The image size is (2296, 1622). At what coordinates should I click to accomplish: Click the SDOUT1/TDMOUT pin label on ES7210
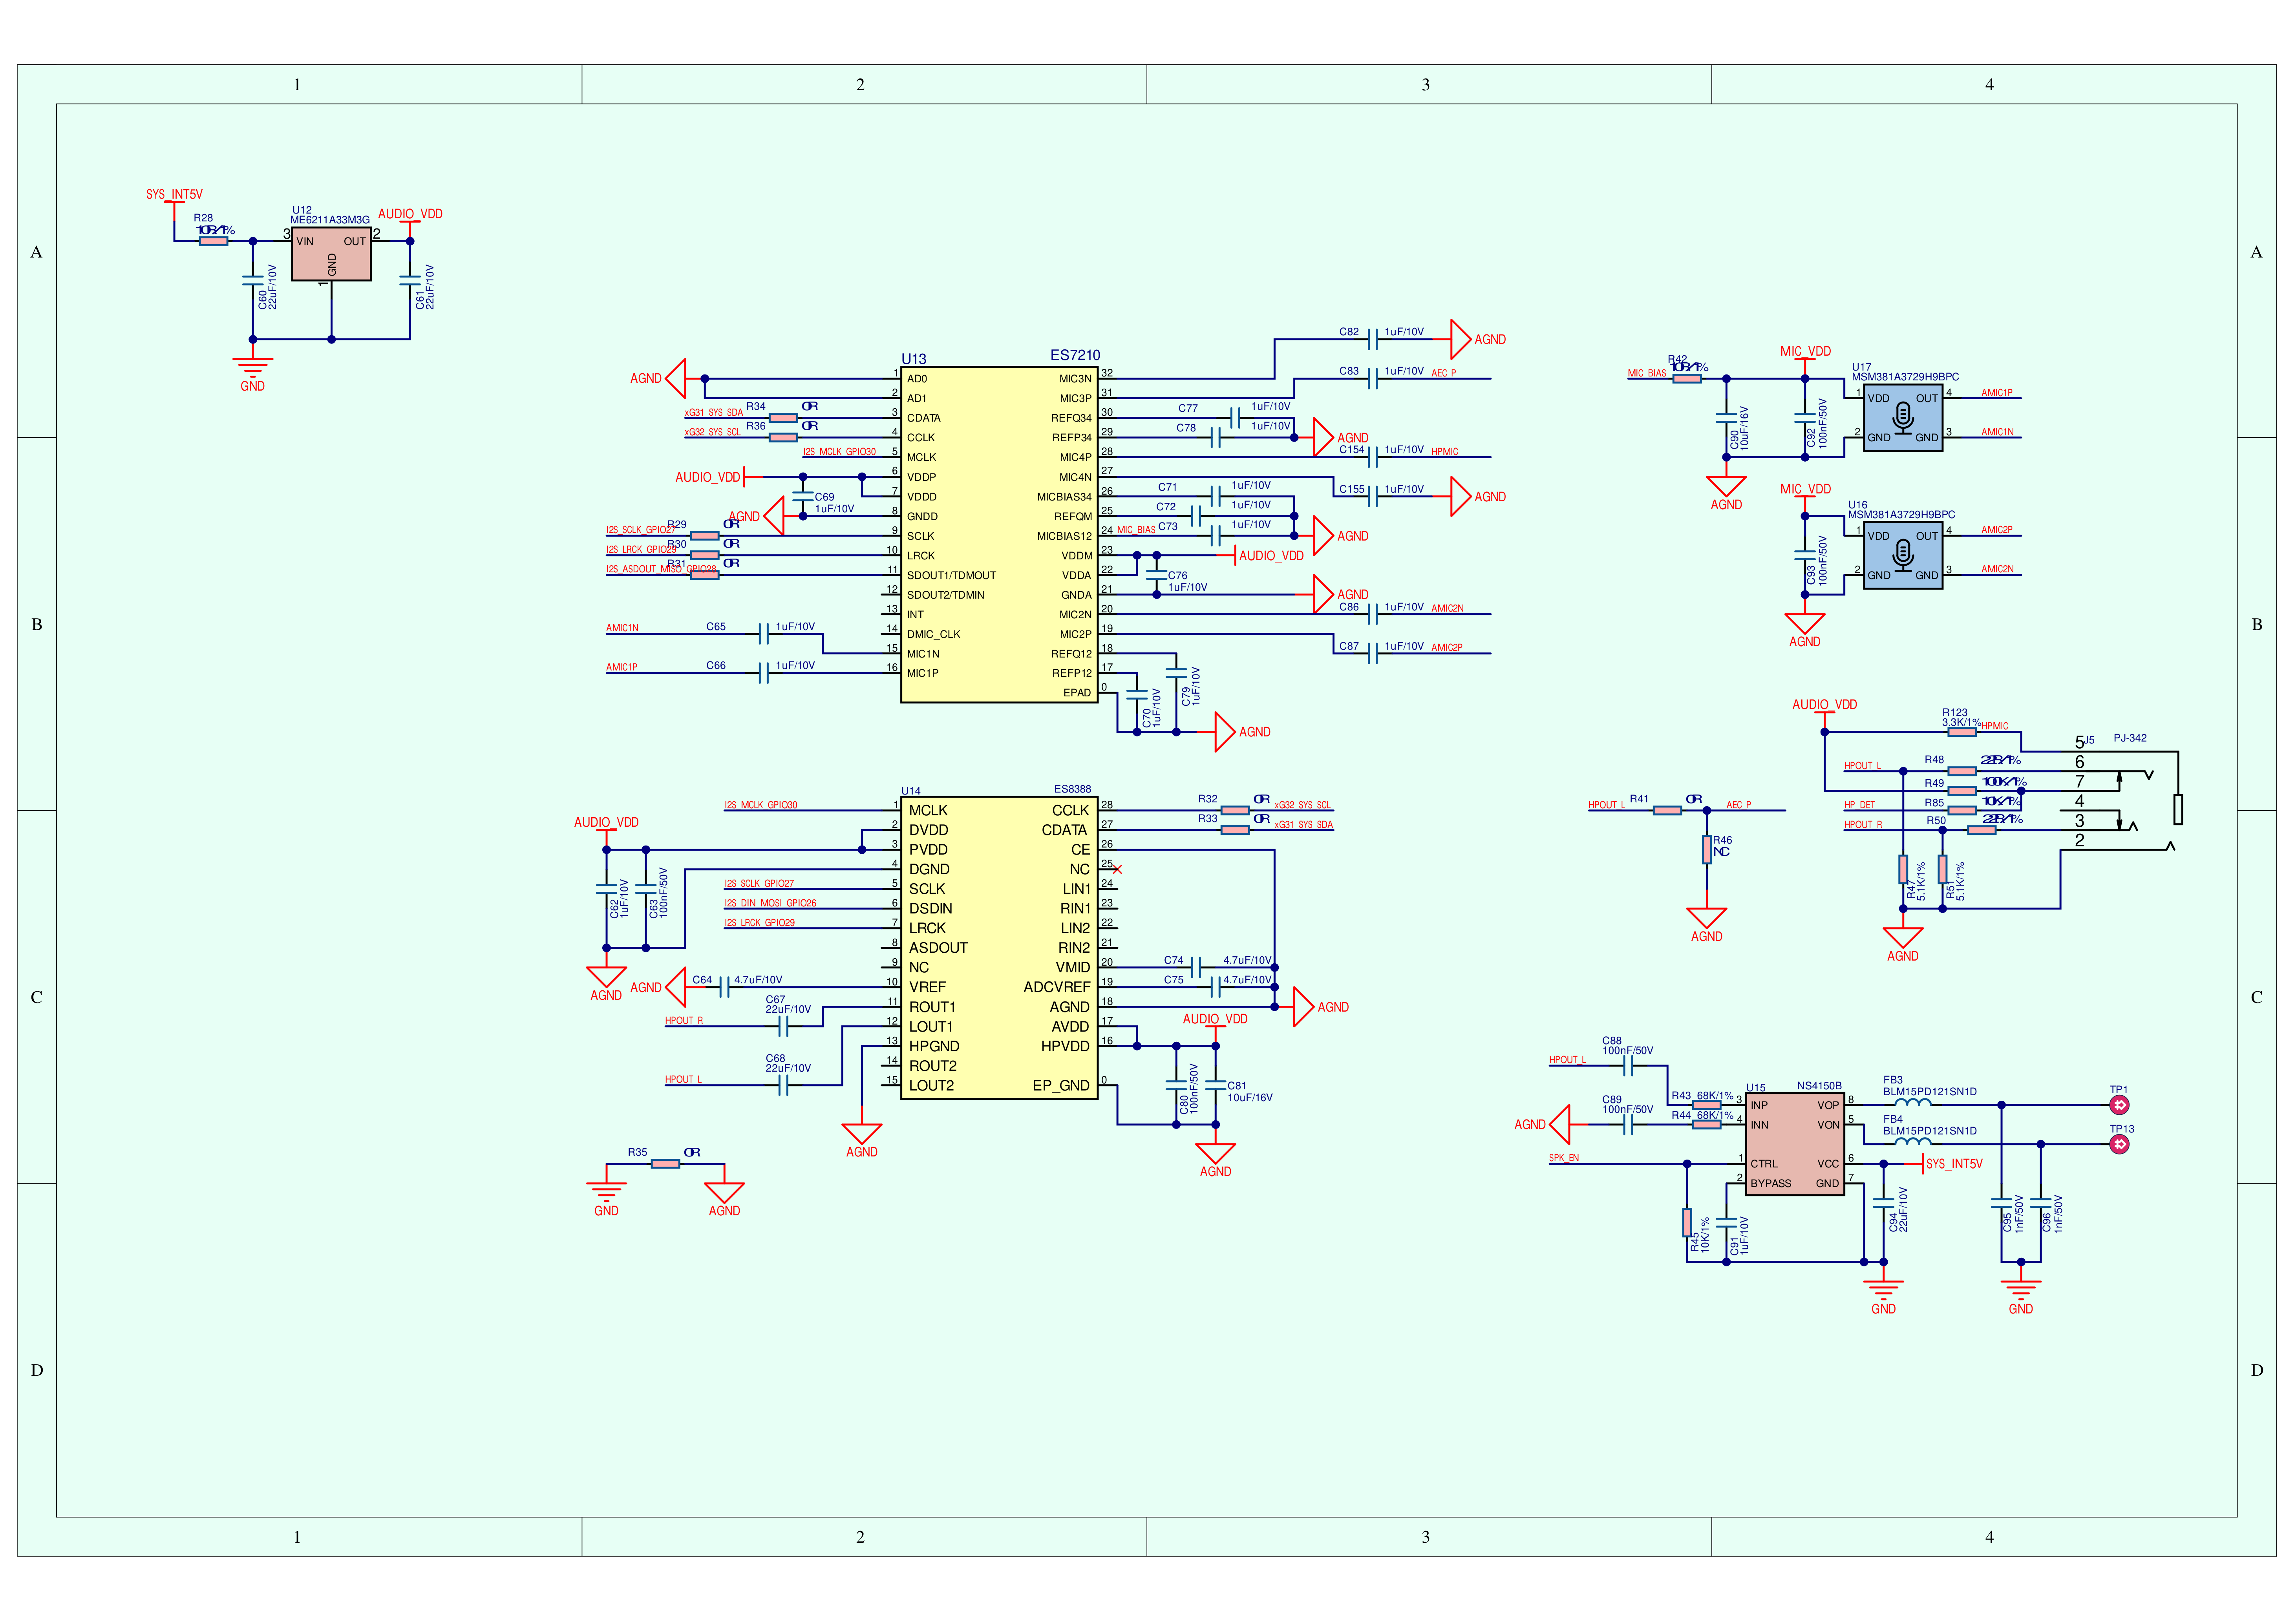951,575
